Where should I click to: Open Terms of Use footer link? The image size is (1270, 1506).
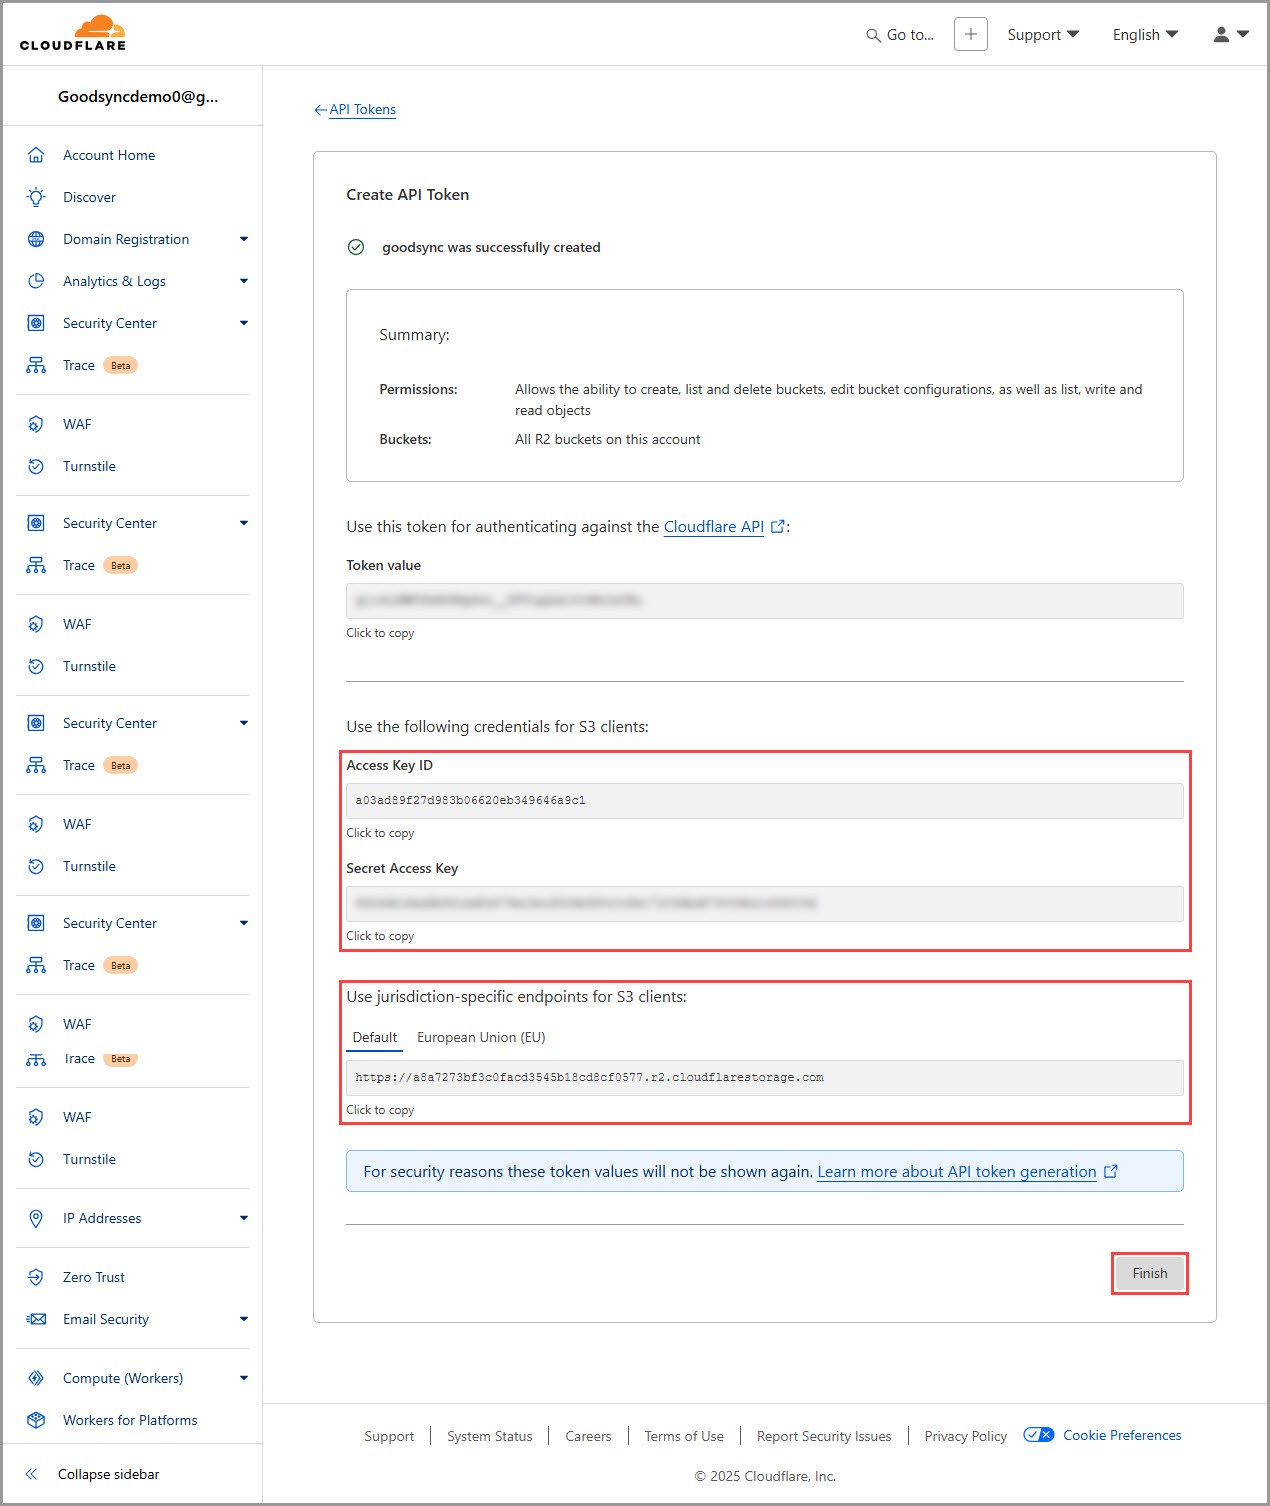tap(684, 1436)
